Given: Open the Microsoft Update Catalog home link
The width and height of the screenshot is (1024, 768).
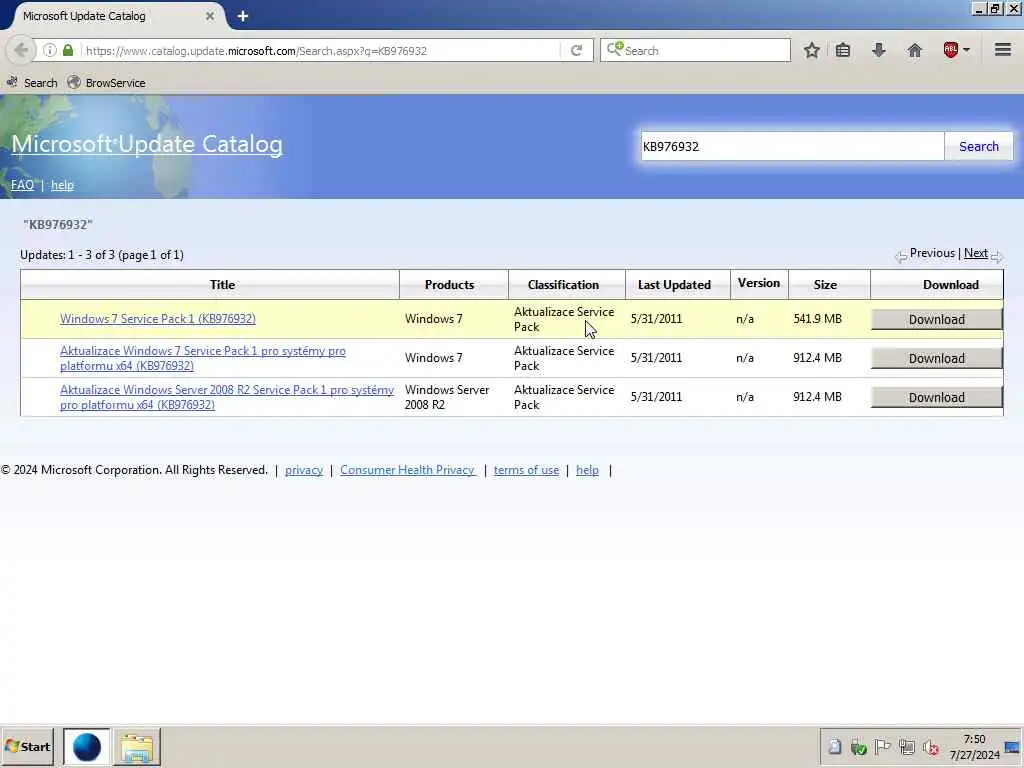Looking at the screenshot, I should 147,144.
